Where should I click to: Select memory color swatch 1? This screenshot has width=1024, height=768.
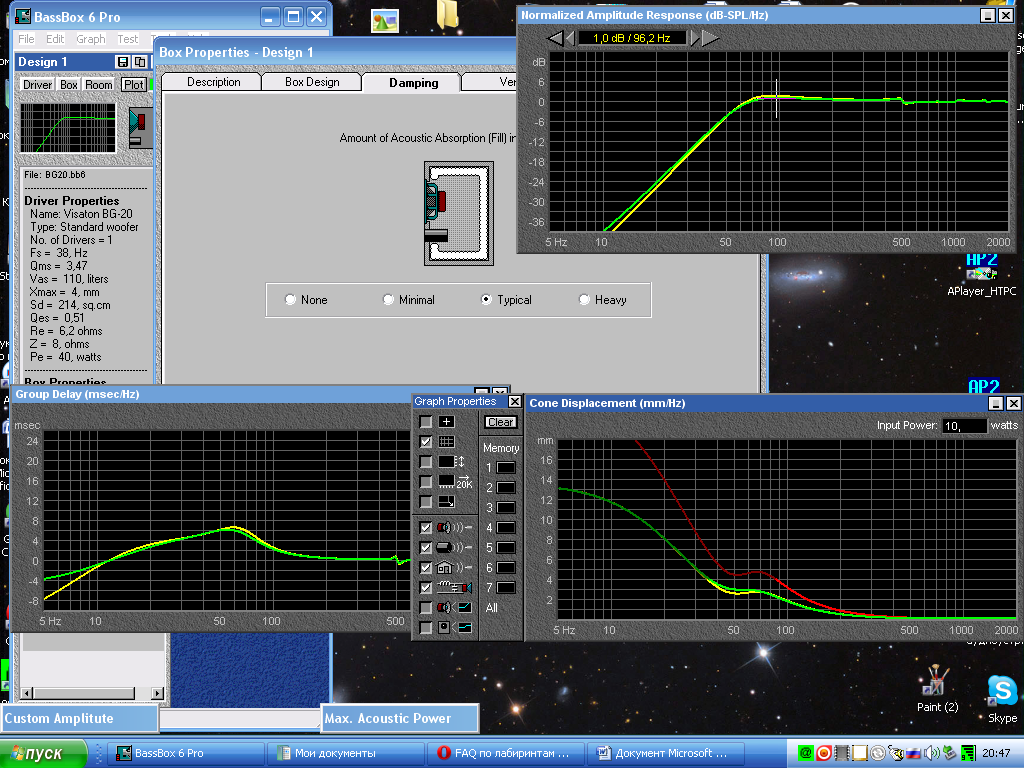[506, 468]
